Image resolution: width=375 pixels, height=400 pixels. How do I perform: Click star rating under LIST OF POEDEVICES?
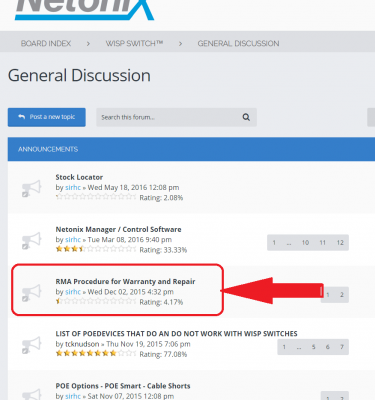click(96, 353)
